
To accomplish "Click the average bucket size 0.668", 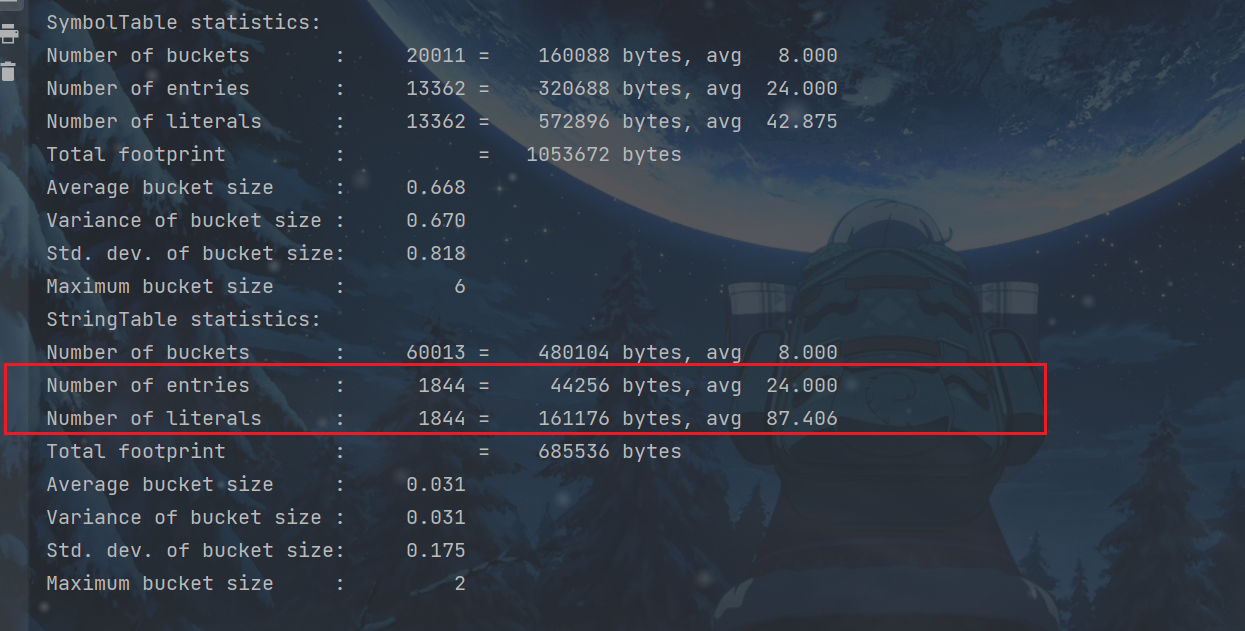I will click(x=435, y=187).
